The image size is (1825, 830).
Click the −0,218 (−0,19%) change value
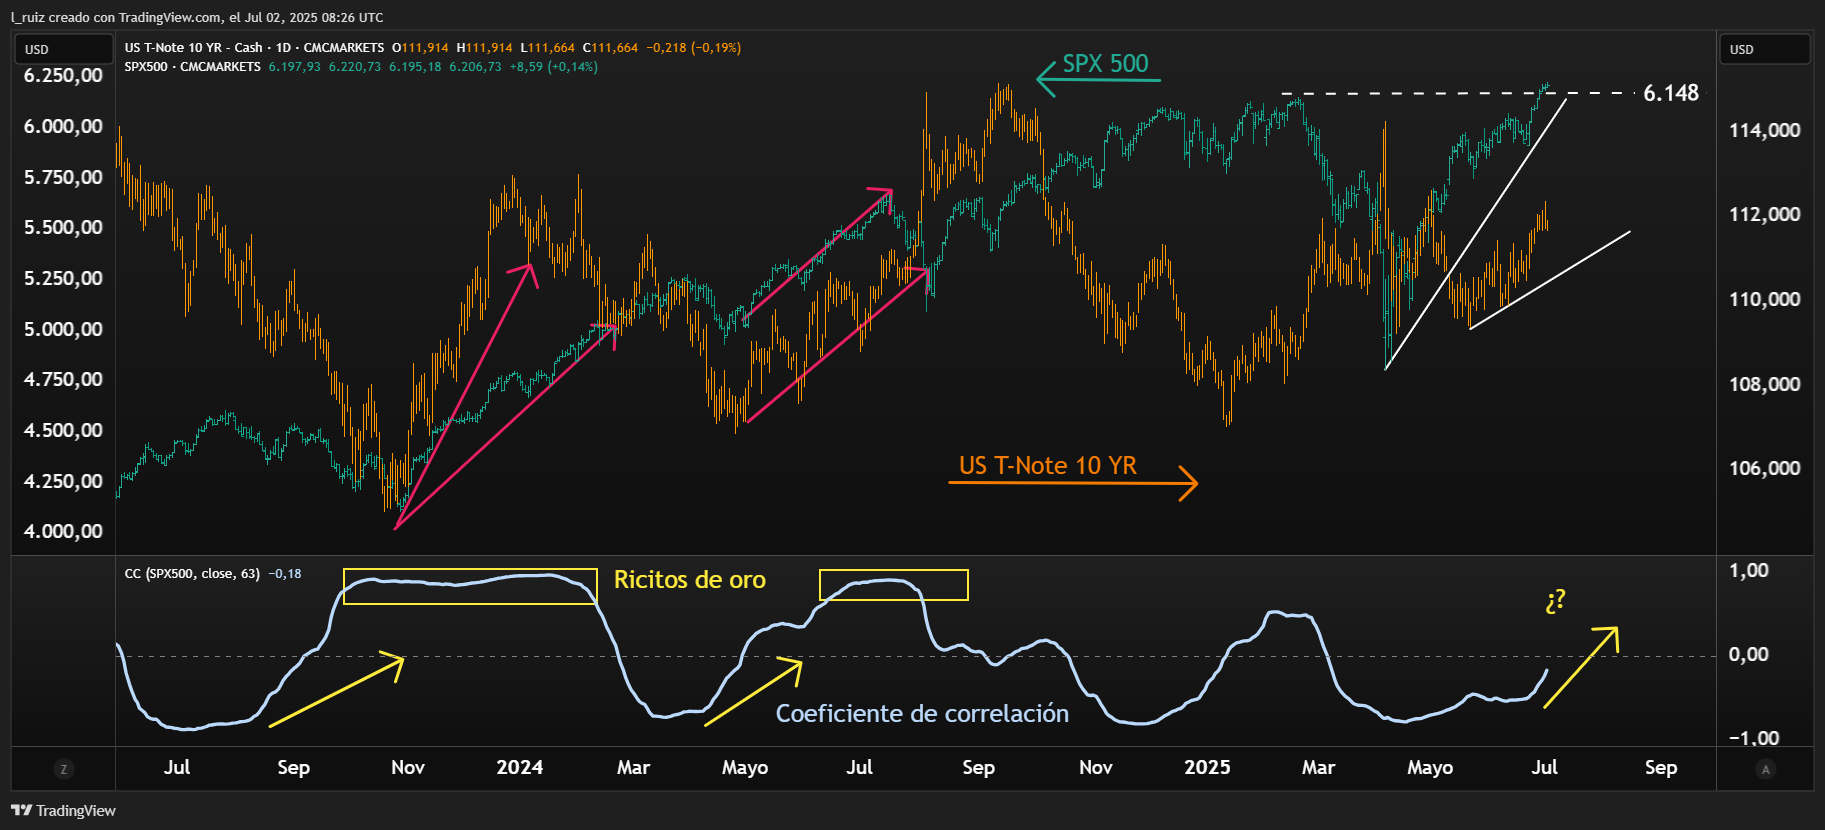pos(693,47)
